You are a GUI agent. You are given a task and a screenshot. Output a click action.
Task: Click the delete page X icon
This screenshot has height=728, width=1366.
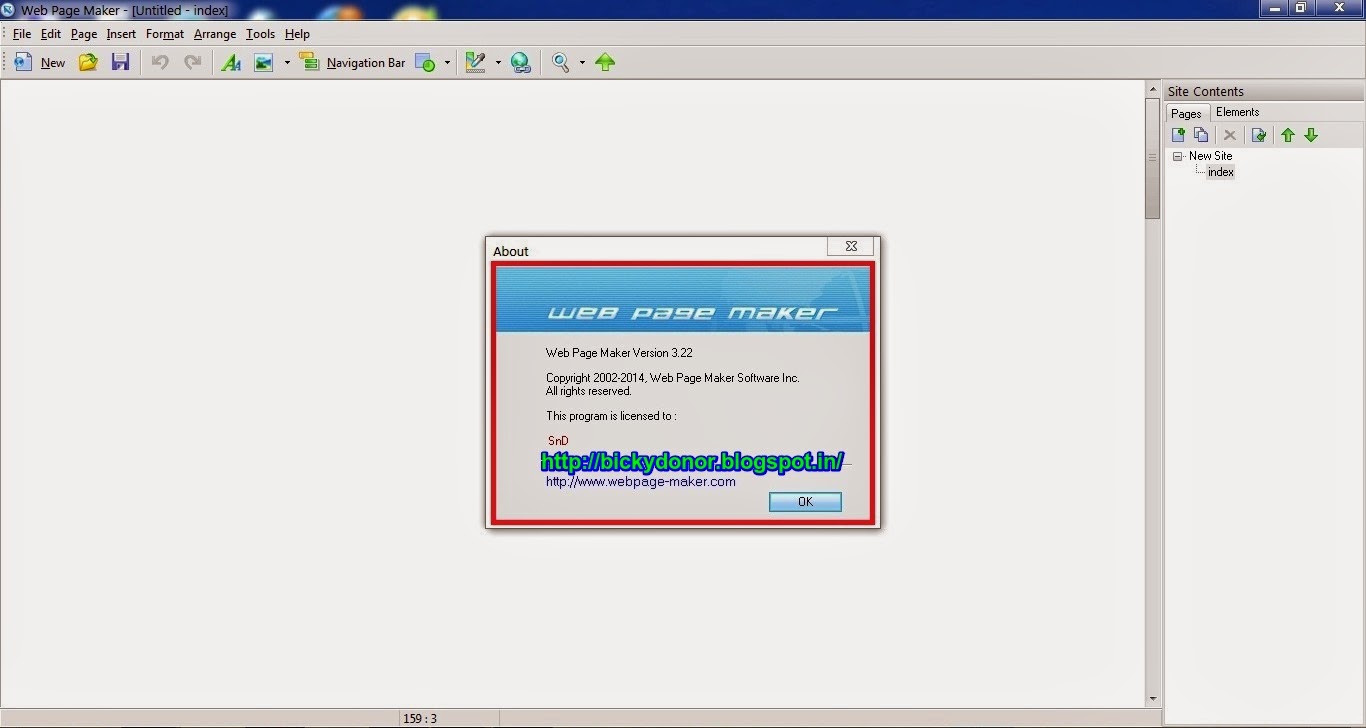[x=1230, y=135]
